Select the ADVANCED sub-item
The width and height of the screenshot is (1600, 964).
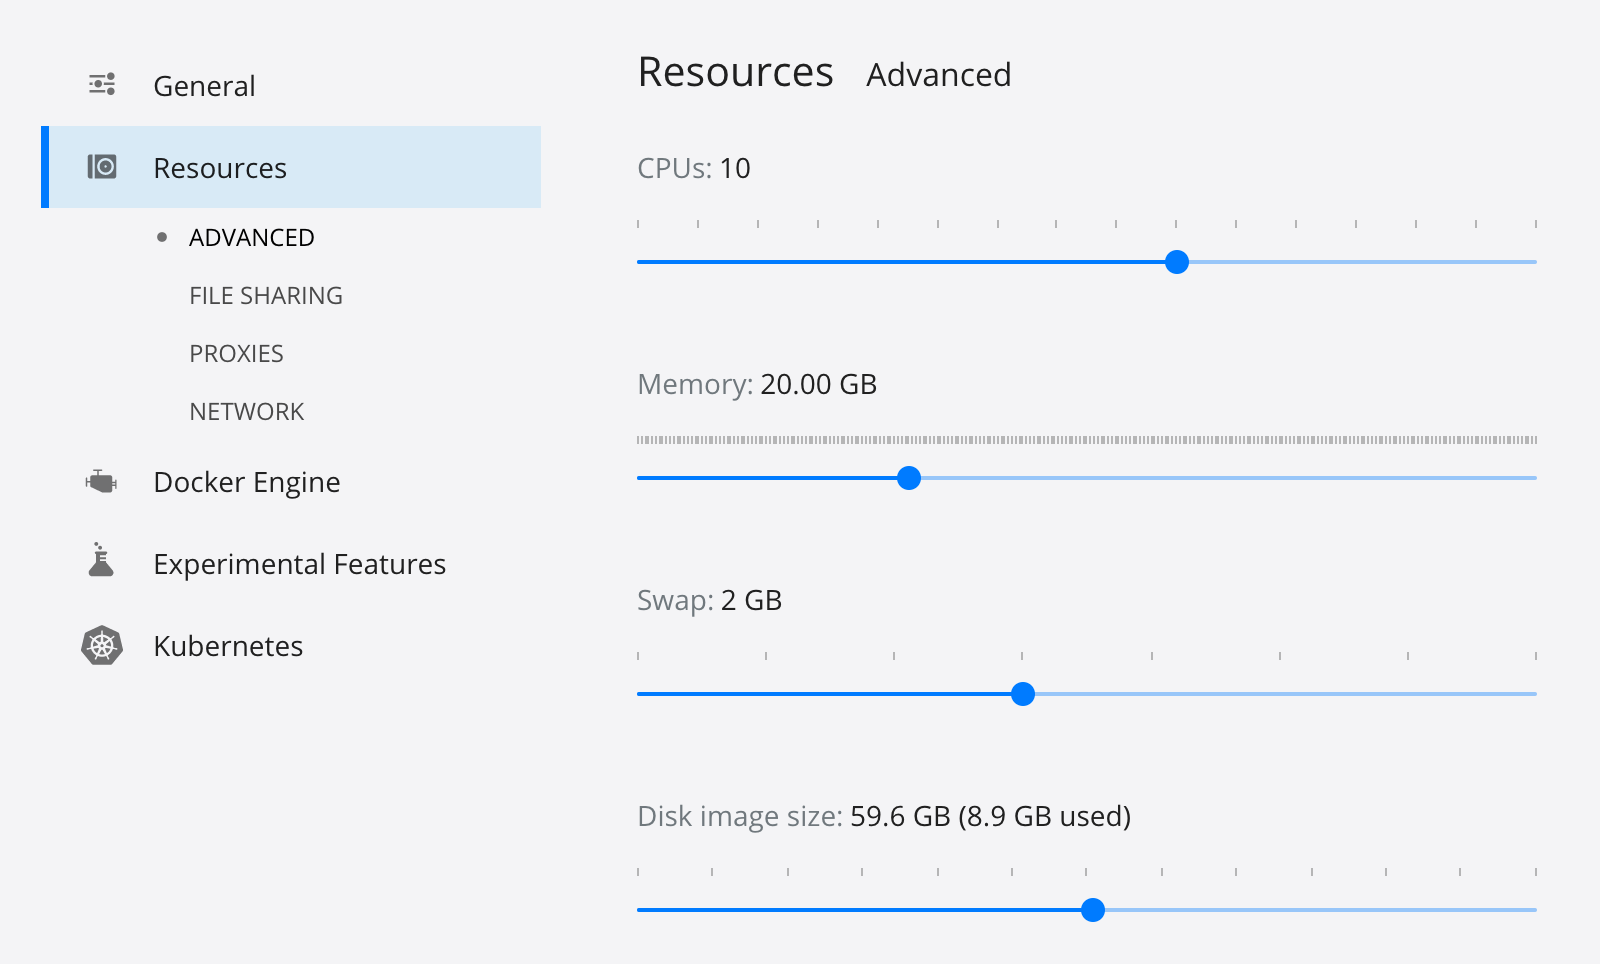click(252, 238)
